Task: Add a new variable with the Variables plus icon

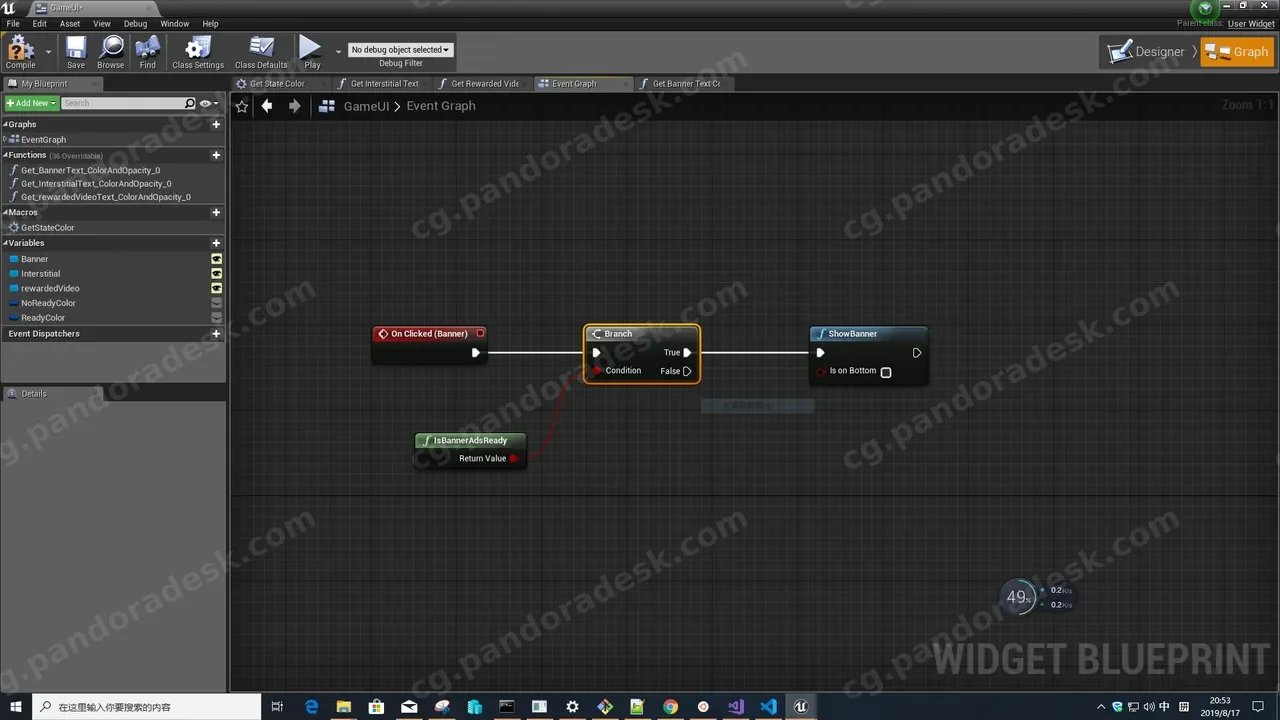Action: (216, 243)
